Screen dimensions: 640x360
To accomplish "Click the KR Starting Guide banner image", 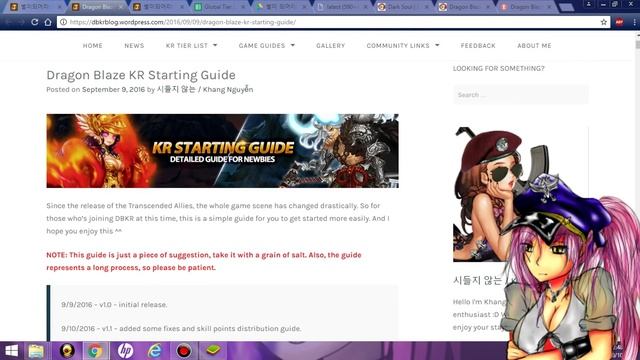I will pyautogui.click(x=222, y=151).
